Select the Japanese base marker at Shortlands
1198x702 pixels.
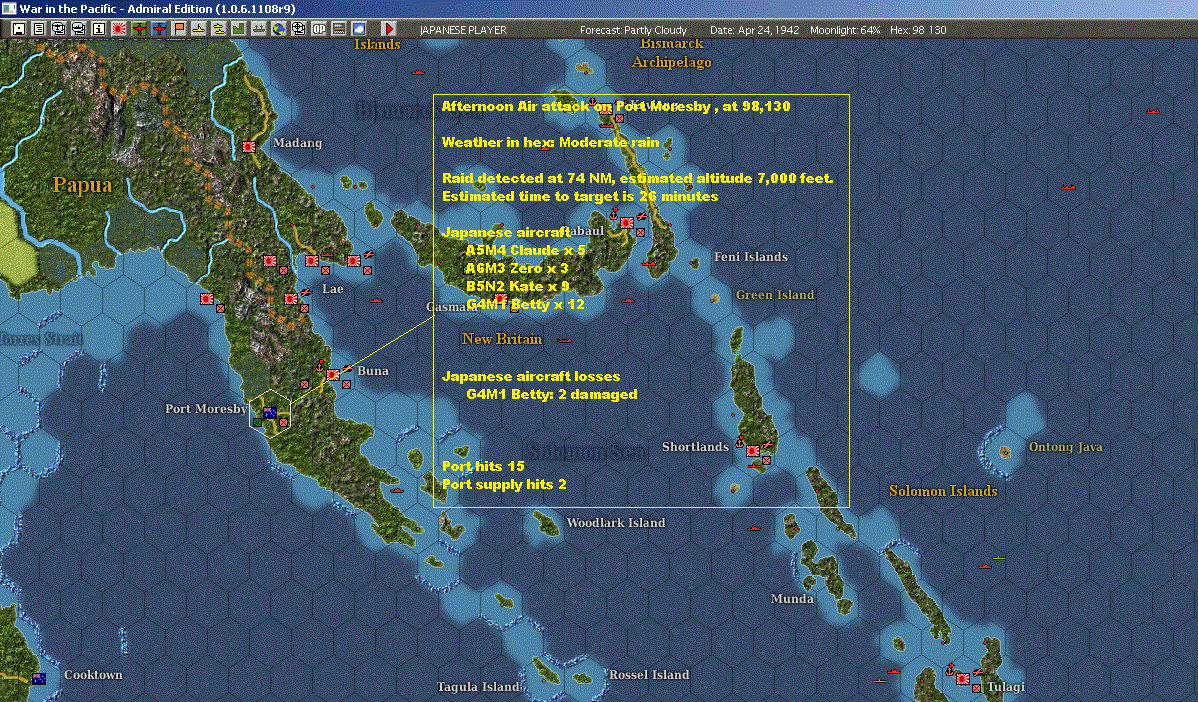(753, 451)
